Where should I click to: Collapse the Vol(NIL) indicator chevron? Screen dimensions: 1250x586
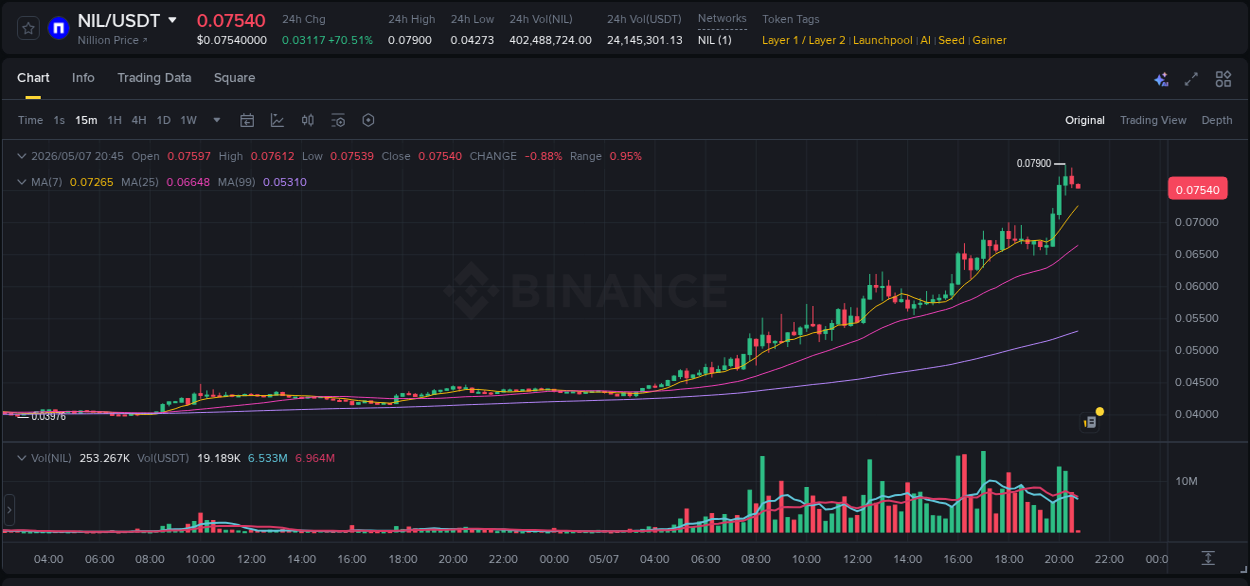coord(21,457)
